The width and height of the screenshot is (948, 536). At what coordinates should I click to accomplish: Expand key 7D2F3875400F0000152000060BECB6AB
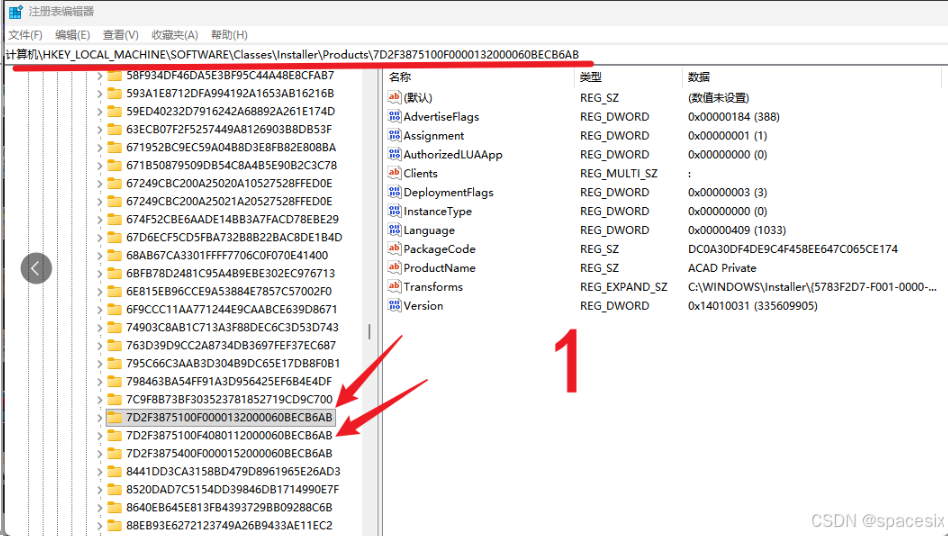[100, 454]
